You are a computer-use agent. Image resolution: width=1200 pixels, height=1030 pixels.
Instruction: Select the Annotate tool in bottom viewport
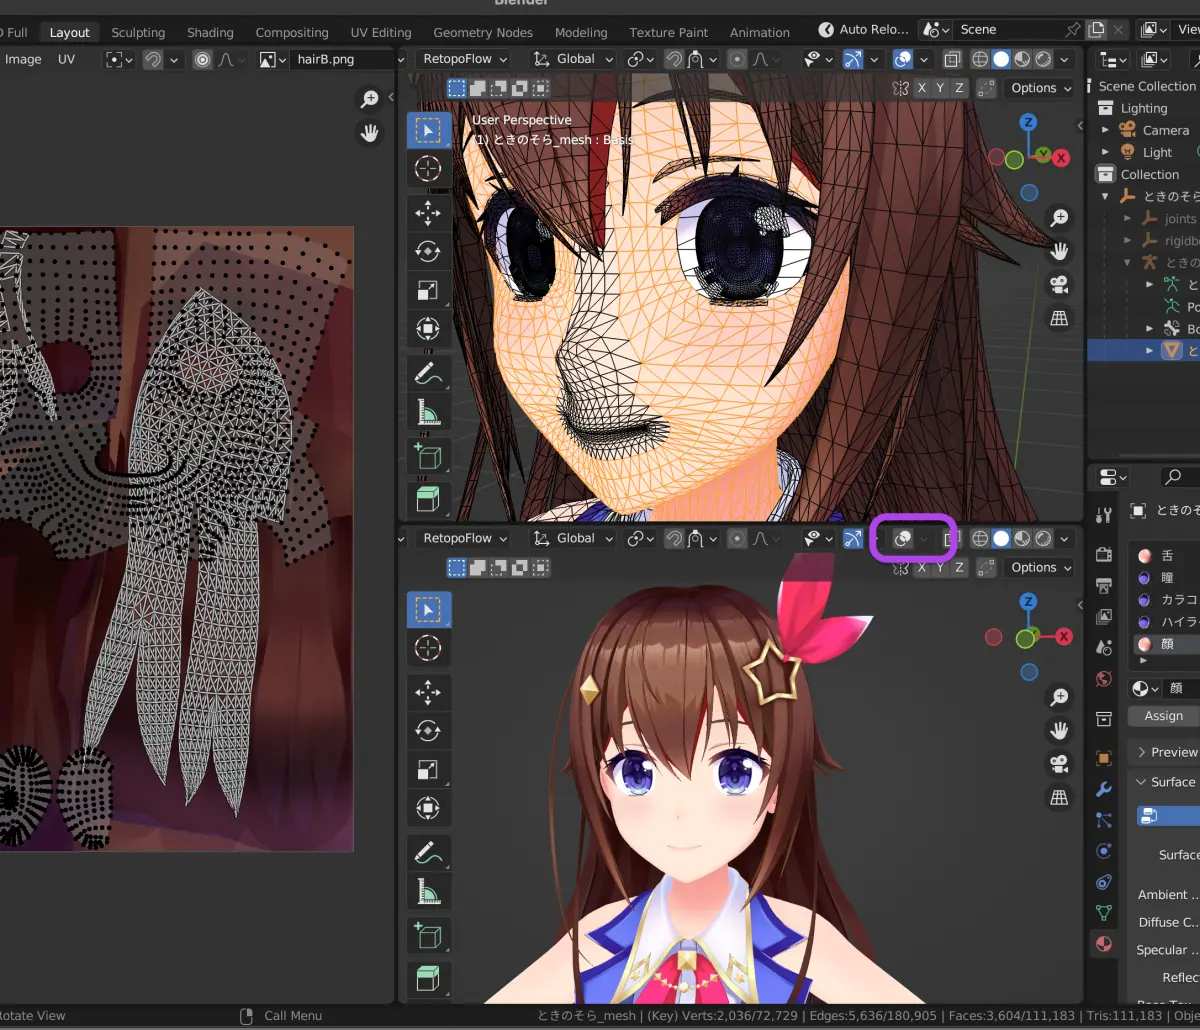[428, 854]
